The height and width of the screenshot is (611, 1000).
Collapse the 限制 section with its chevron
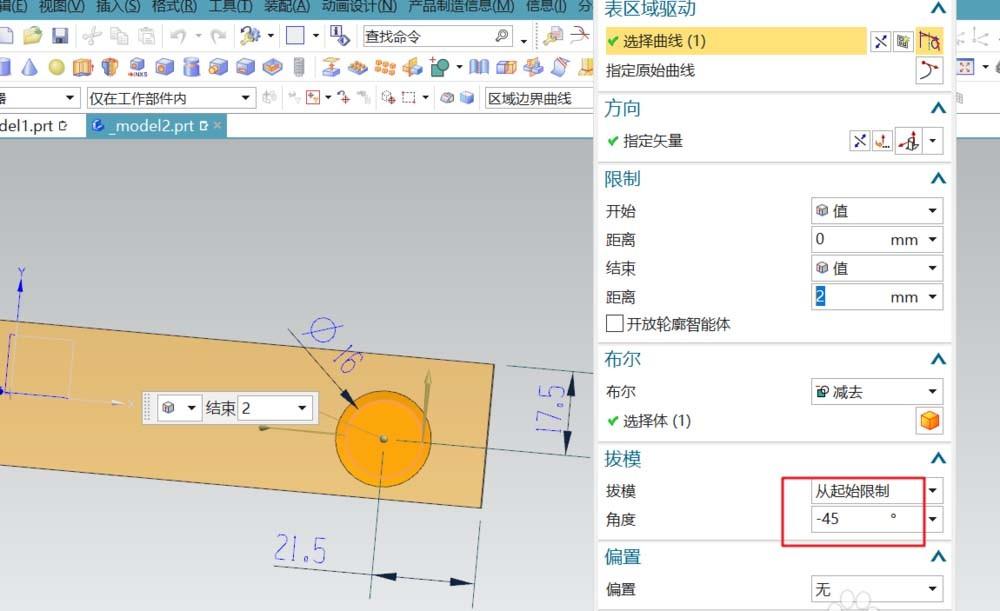point(937,178)
